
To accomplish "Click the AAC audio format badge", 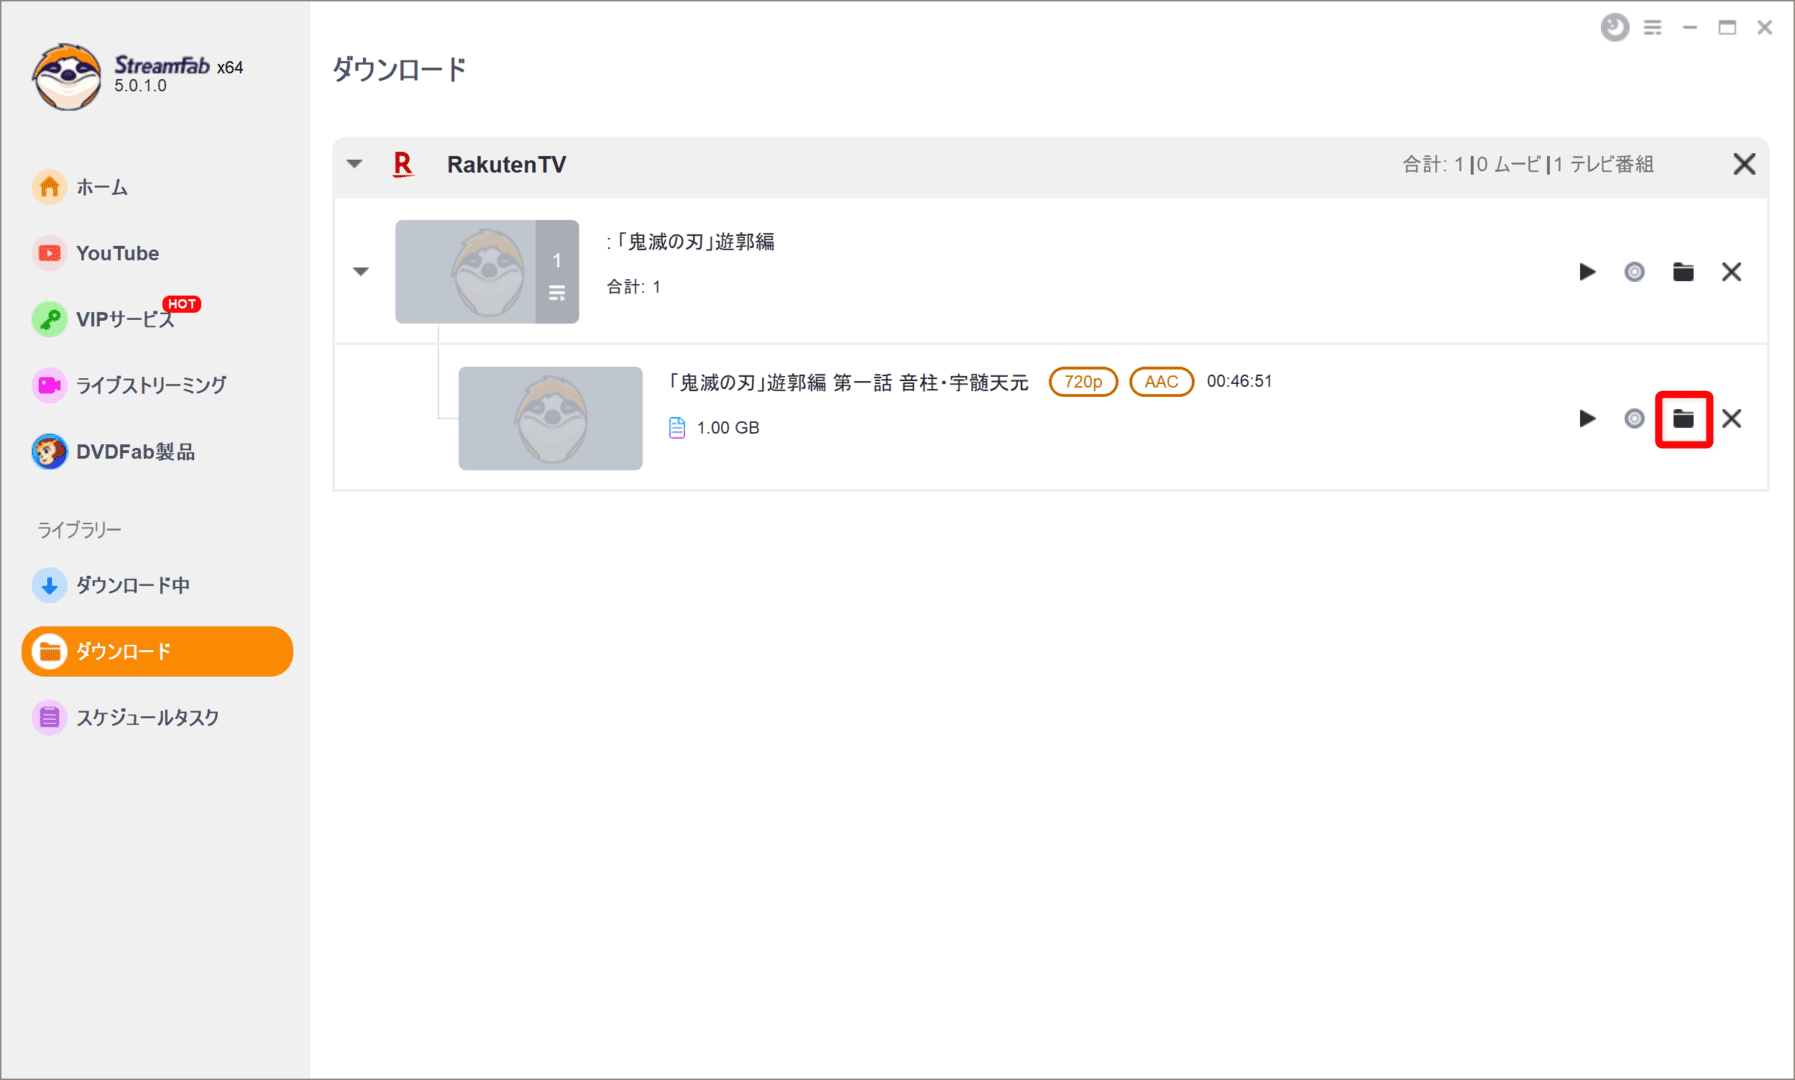I will 1161,381.
